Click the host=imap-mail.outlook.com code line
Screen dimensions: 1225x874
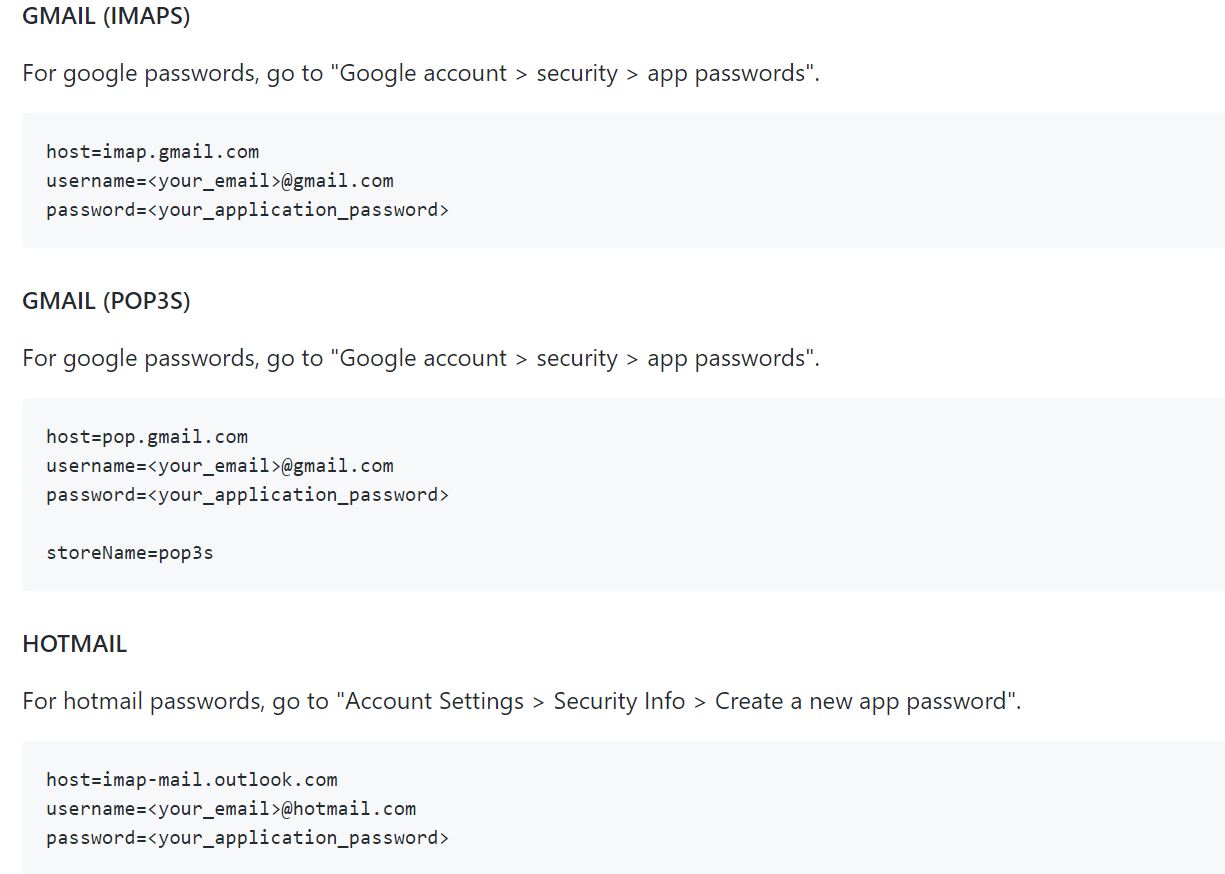click(x=191, y=780)
